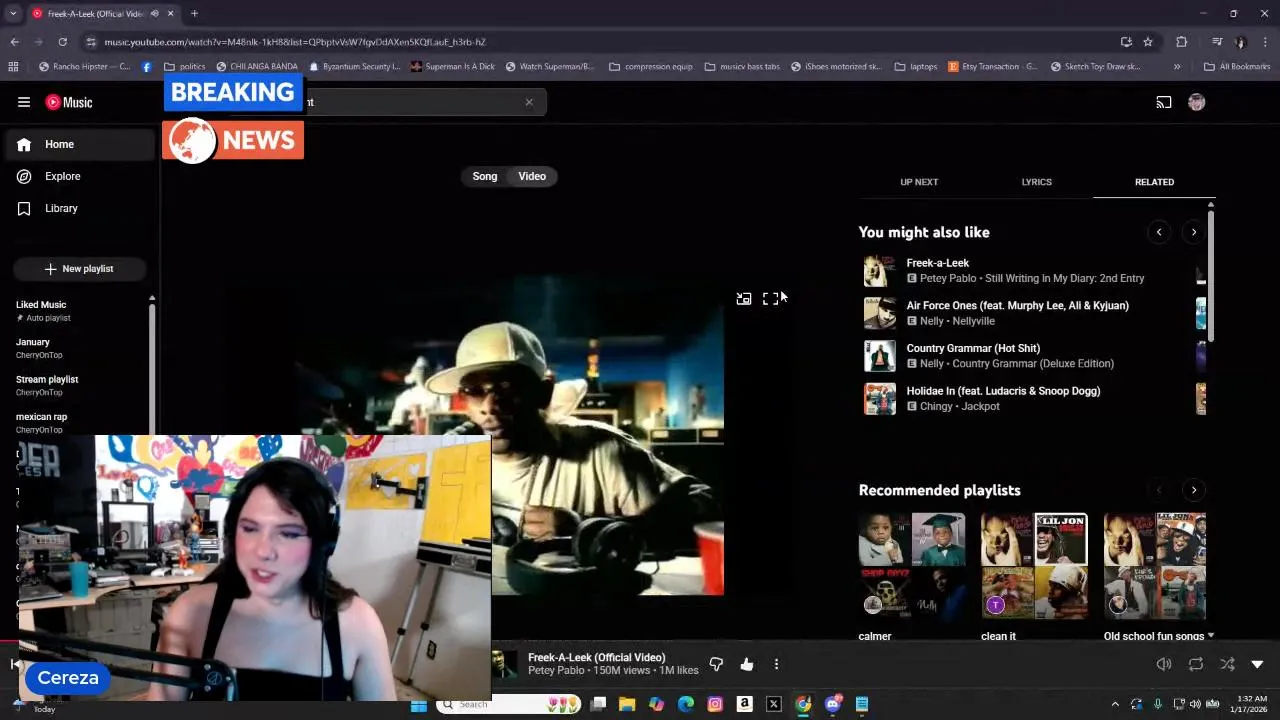Dislike the current song
Screen dimensions: 1280x720
pos(716,664)
